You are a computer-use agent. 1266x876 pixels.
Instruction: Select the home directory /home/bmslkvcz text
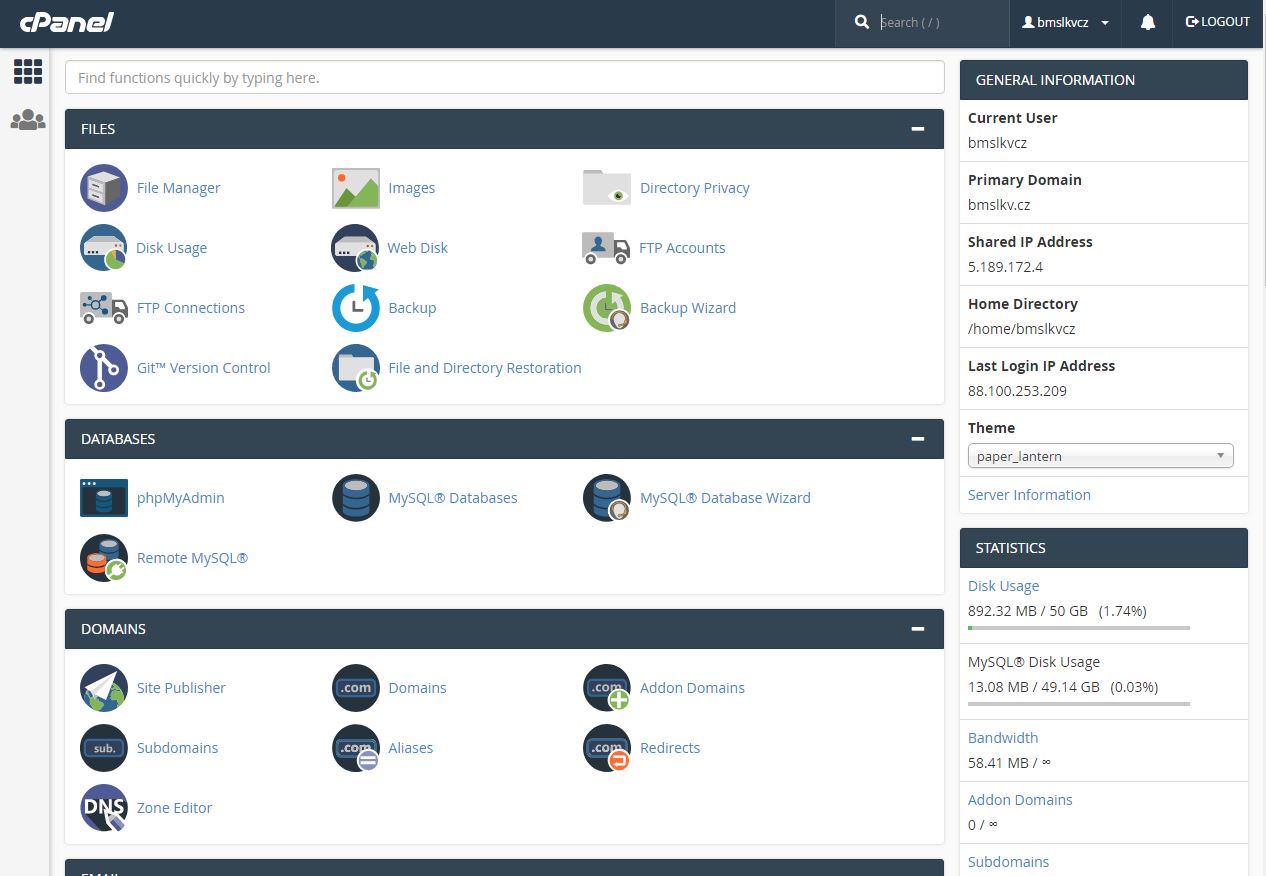1022,329
